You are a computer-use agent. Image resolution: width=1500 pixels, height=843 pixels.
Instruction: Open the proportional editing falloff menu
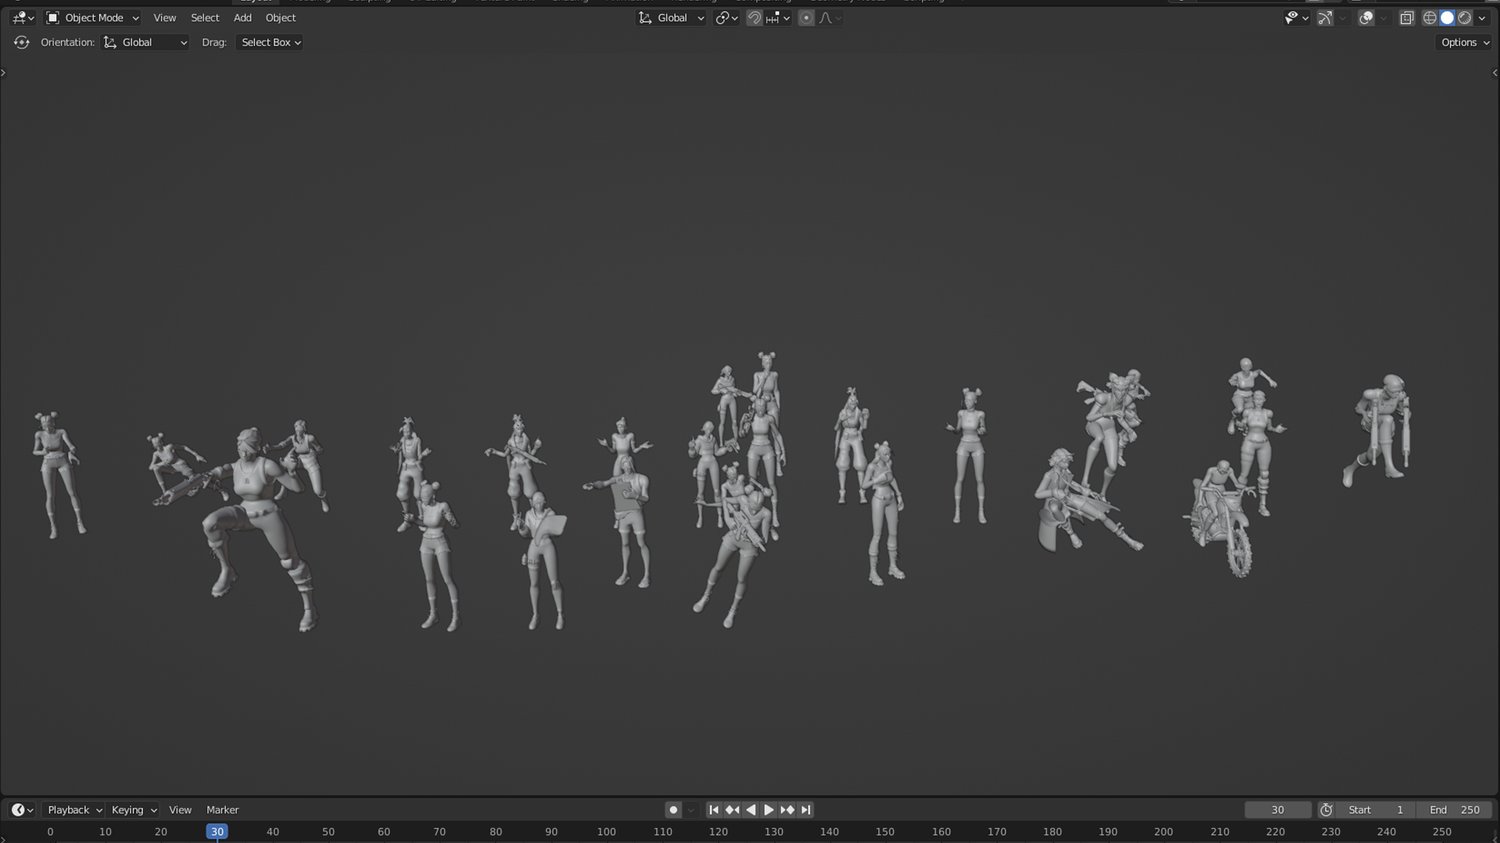coord(830,18)
